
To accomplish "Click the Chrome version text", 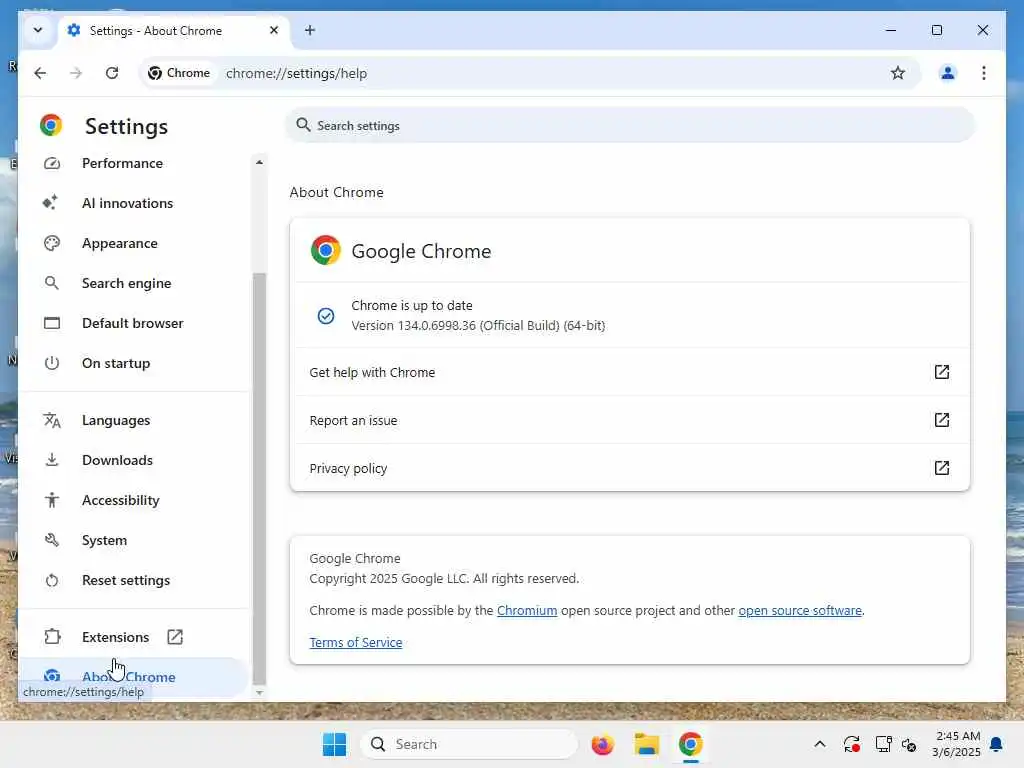I will pos(478,325).
